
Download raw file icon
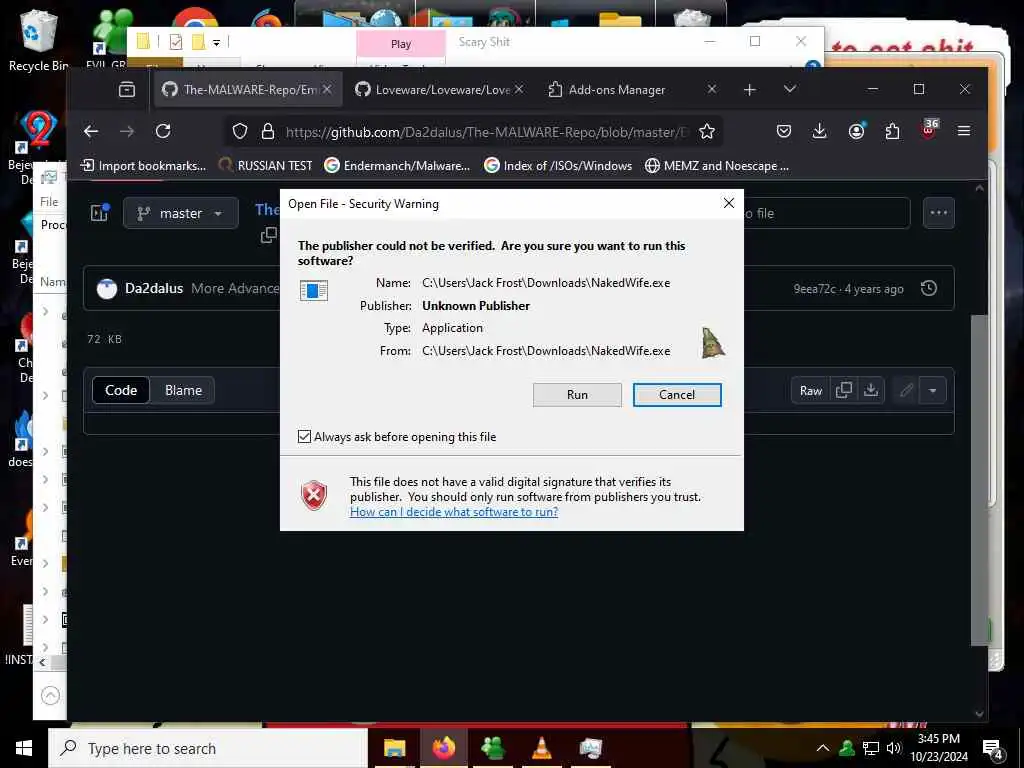[871, 391]
